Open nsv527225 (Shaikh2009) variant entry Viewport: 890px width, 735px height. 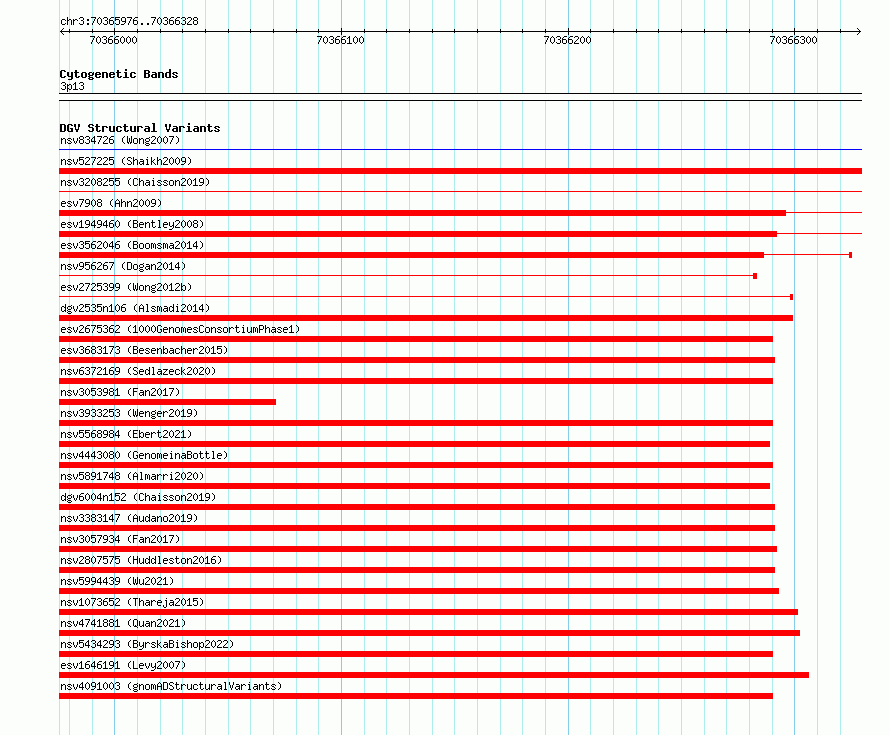126,161
